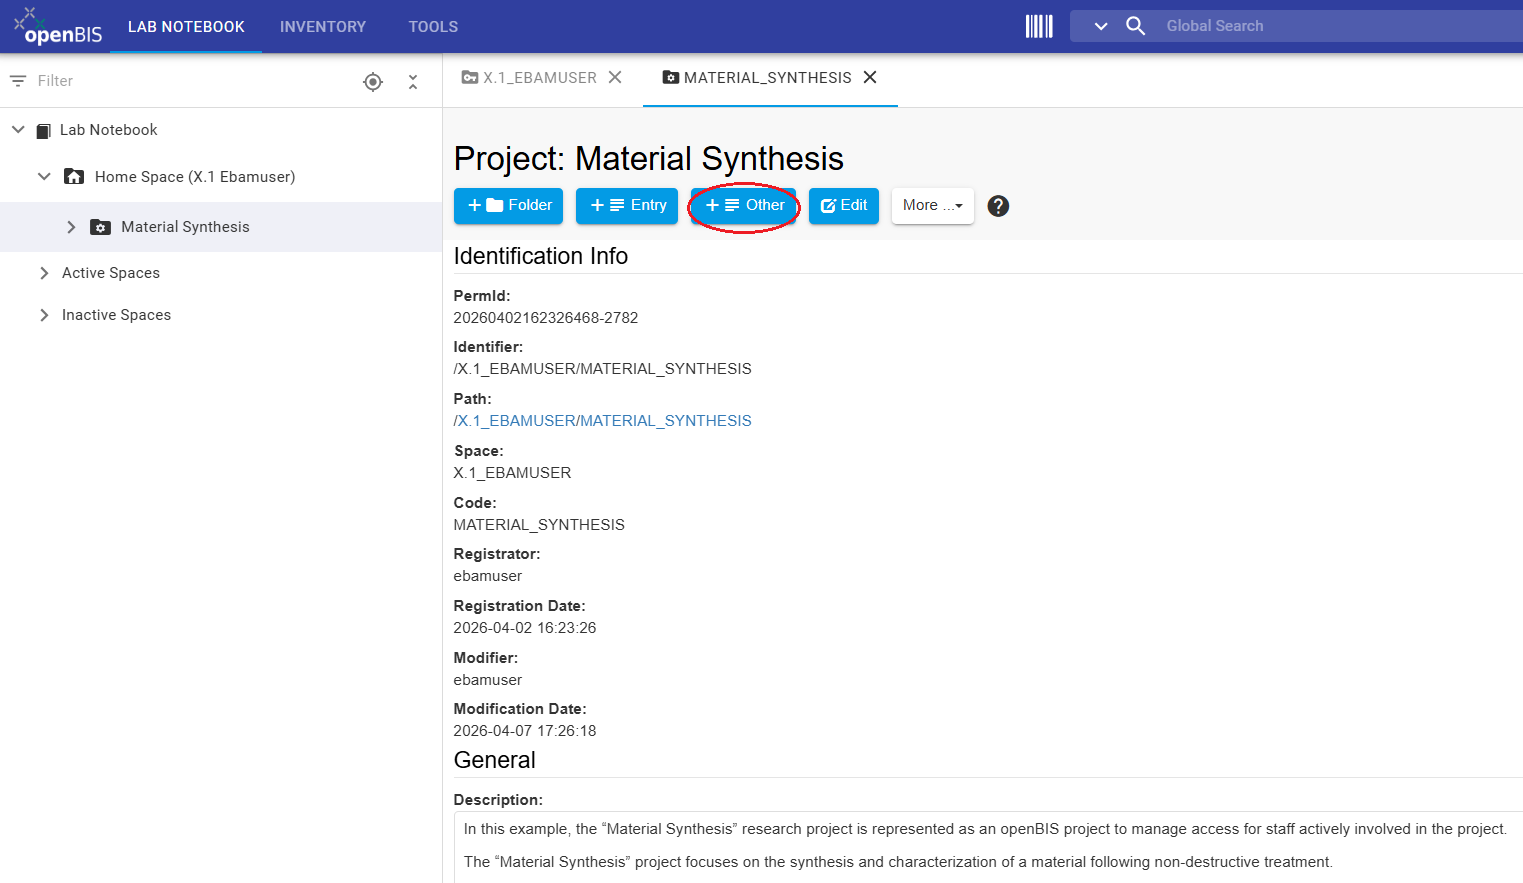Select Home Space (X.1 Ebamuser)

pyautogui.click(x=195, y=177)
